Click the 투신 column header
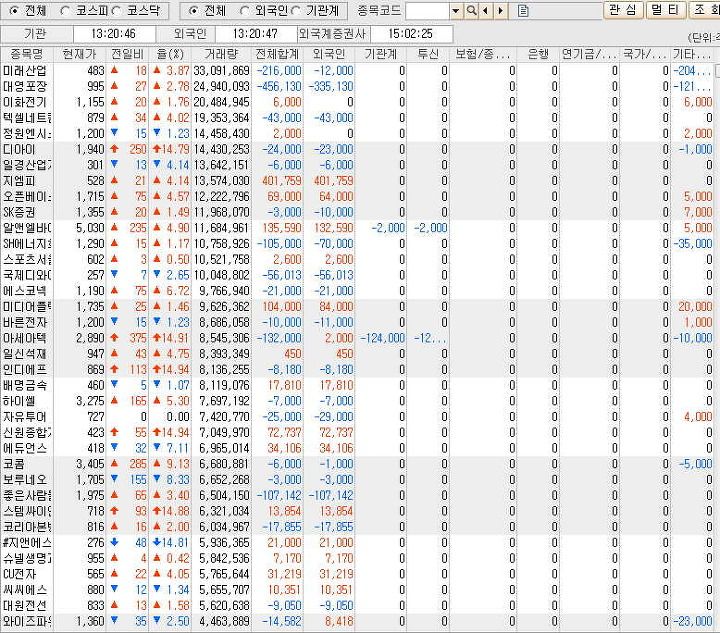Viewport: 720px width, 633px height. point(428,54)
